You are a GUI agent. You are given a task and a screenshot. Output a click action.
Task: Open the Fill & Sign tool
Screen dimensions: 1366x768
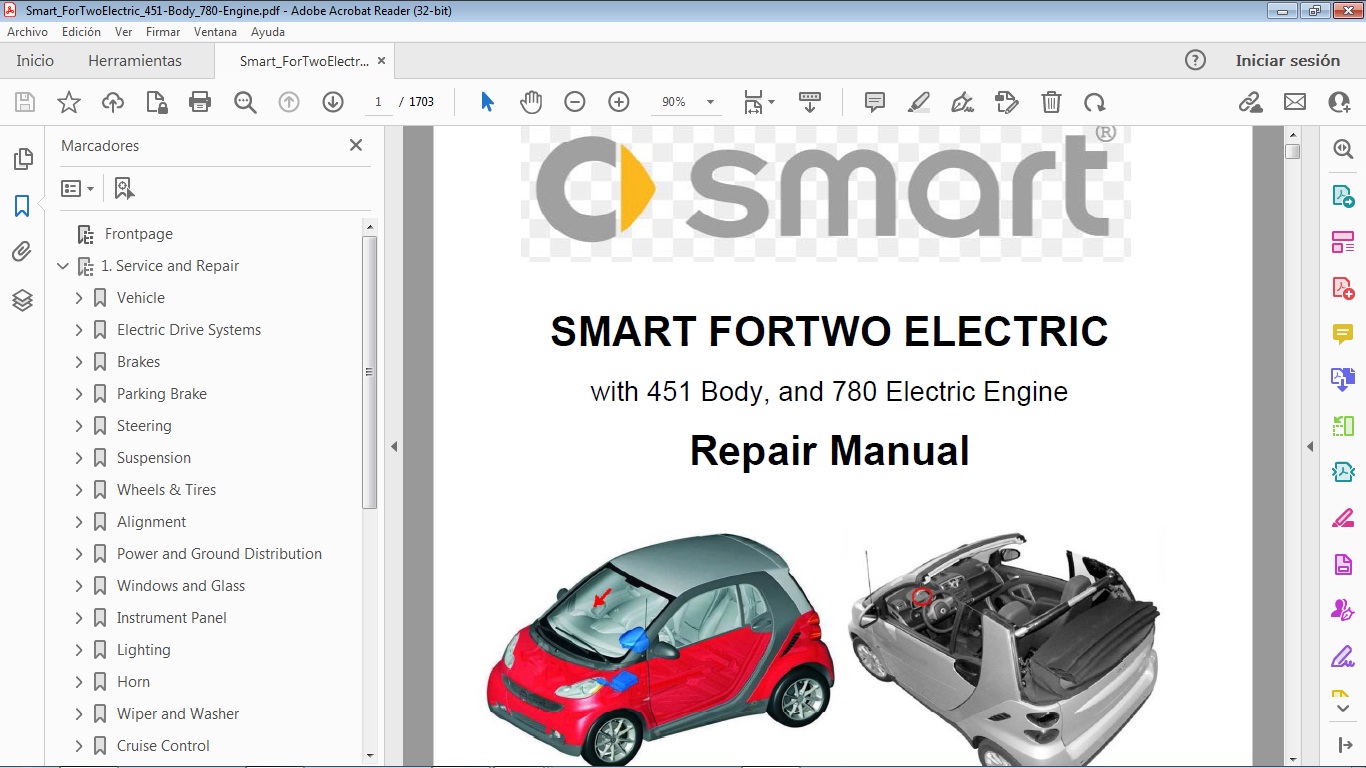tap(962, 101)
